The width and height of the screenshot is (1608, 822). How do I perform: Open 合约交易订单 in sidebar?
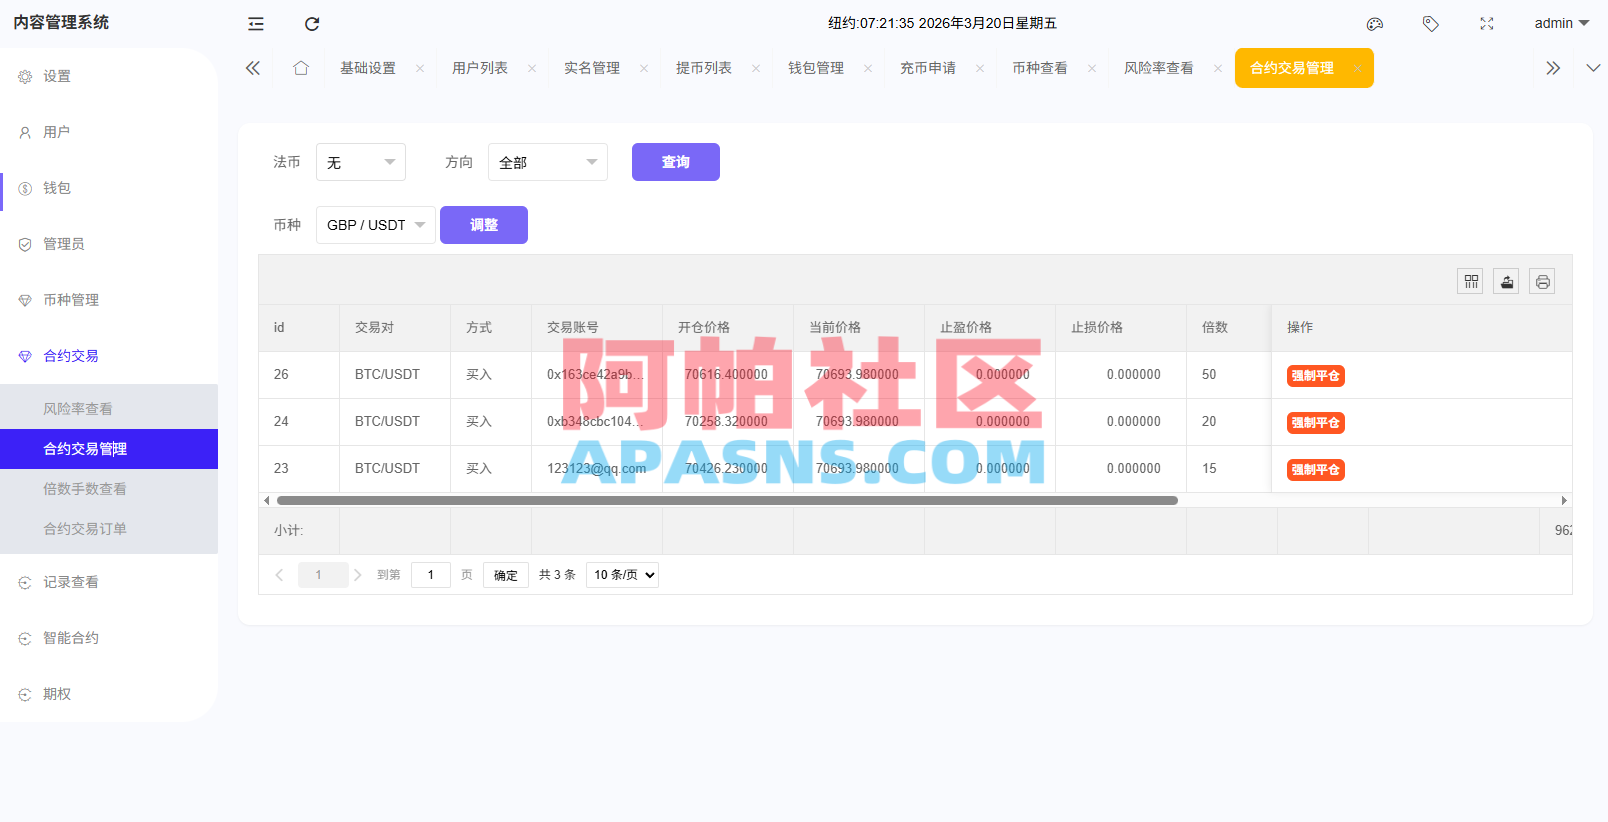click(109, 529)
